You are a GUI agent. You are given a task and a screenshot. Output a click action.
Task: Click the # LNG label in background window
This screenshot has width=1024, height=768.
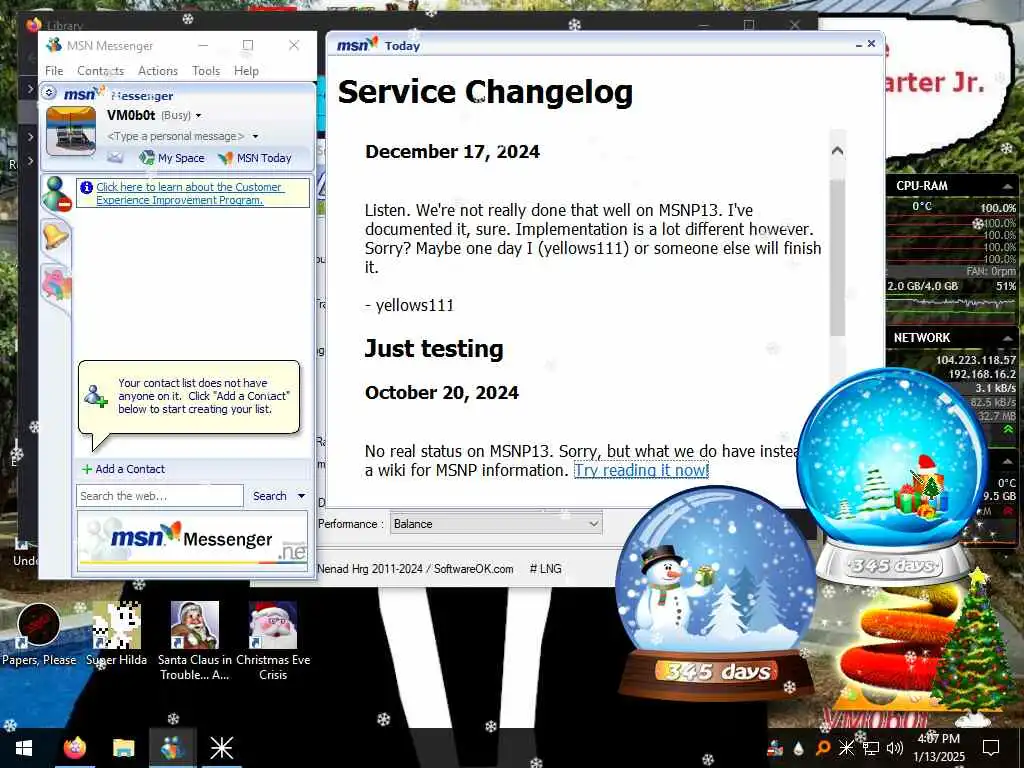[545, 569]
